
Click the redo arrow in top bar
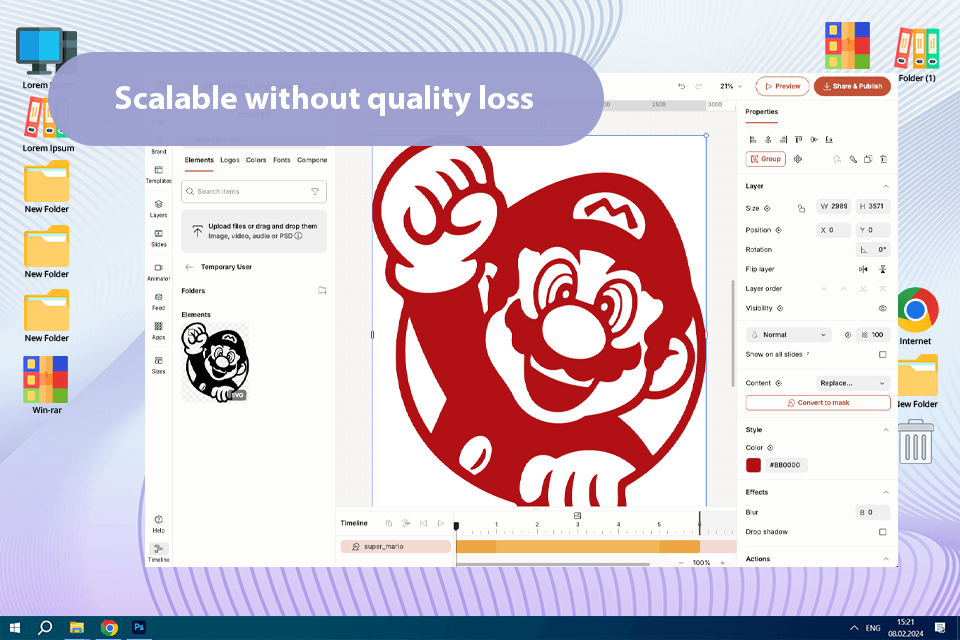(x=699, y=86)
